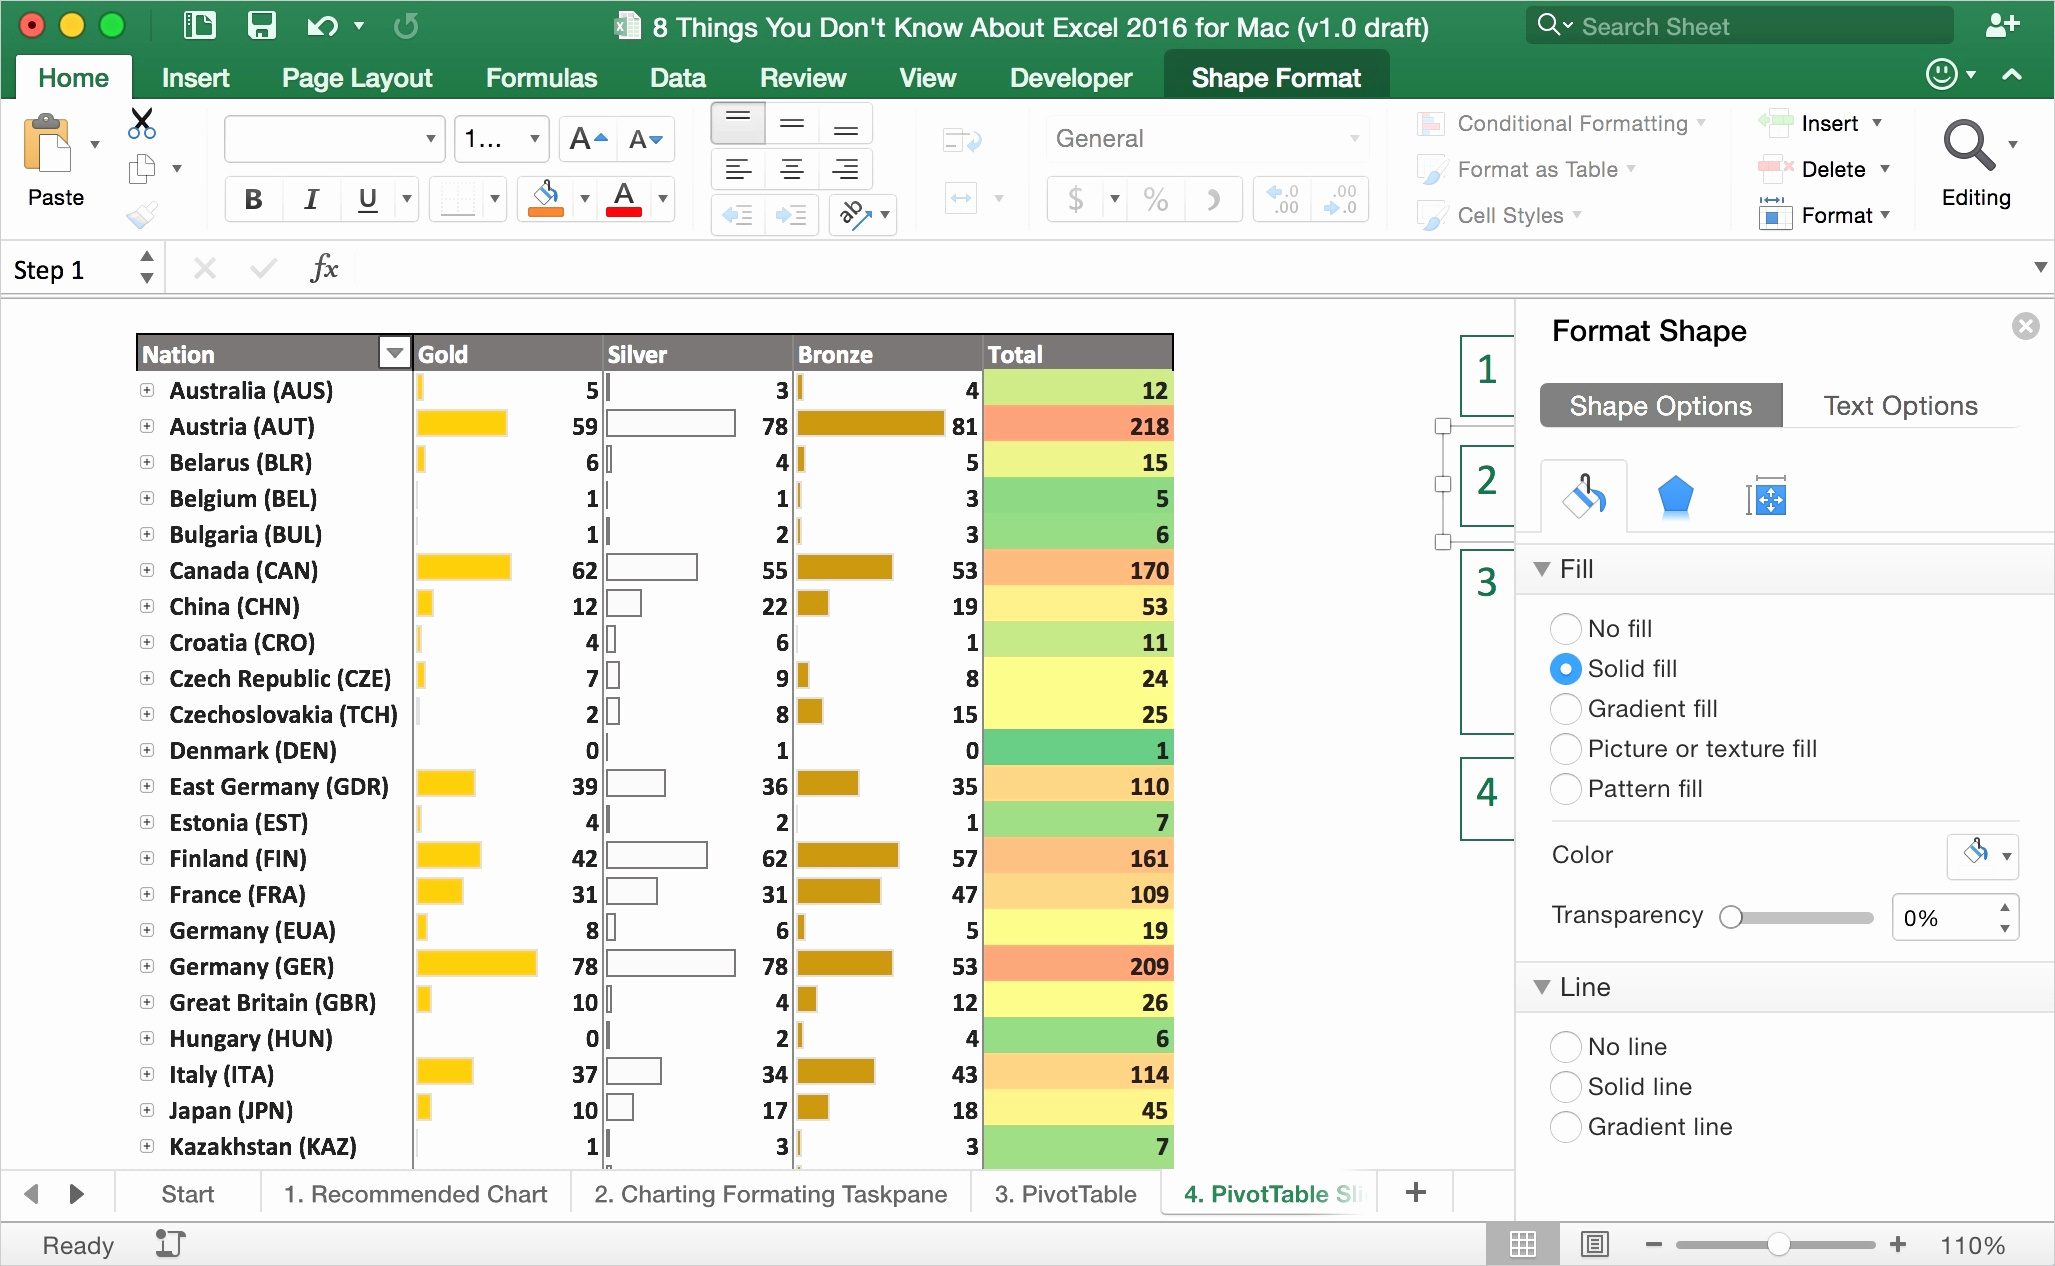The image size is (2055, 1266).
Task: Toggle Bold formatting
Action: pos(253,199)
